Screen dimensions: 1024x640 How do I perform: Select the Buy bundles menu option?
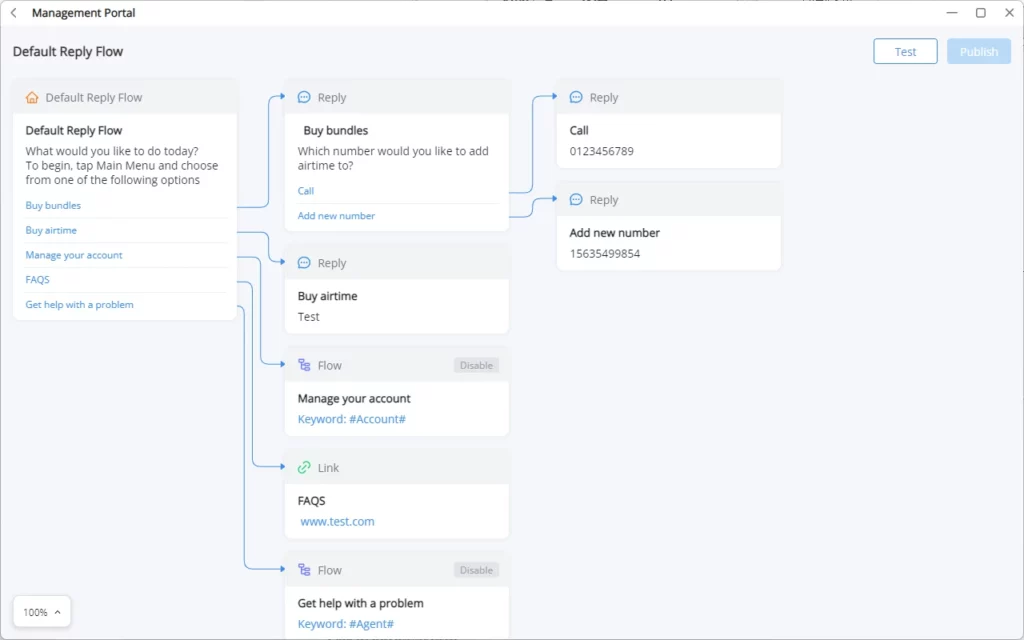(53, 205)
